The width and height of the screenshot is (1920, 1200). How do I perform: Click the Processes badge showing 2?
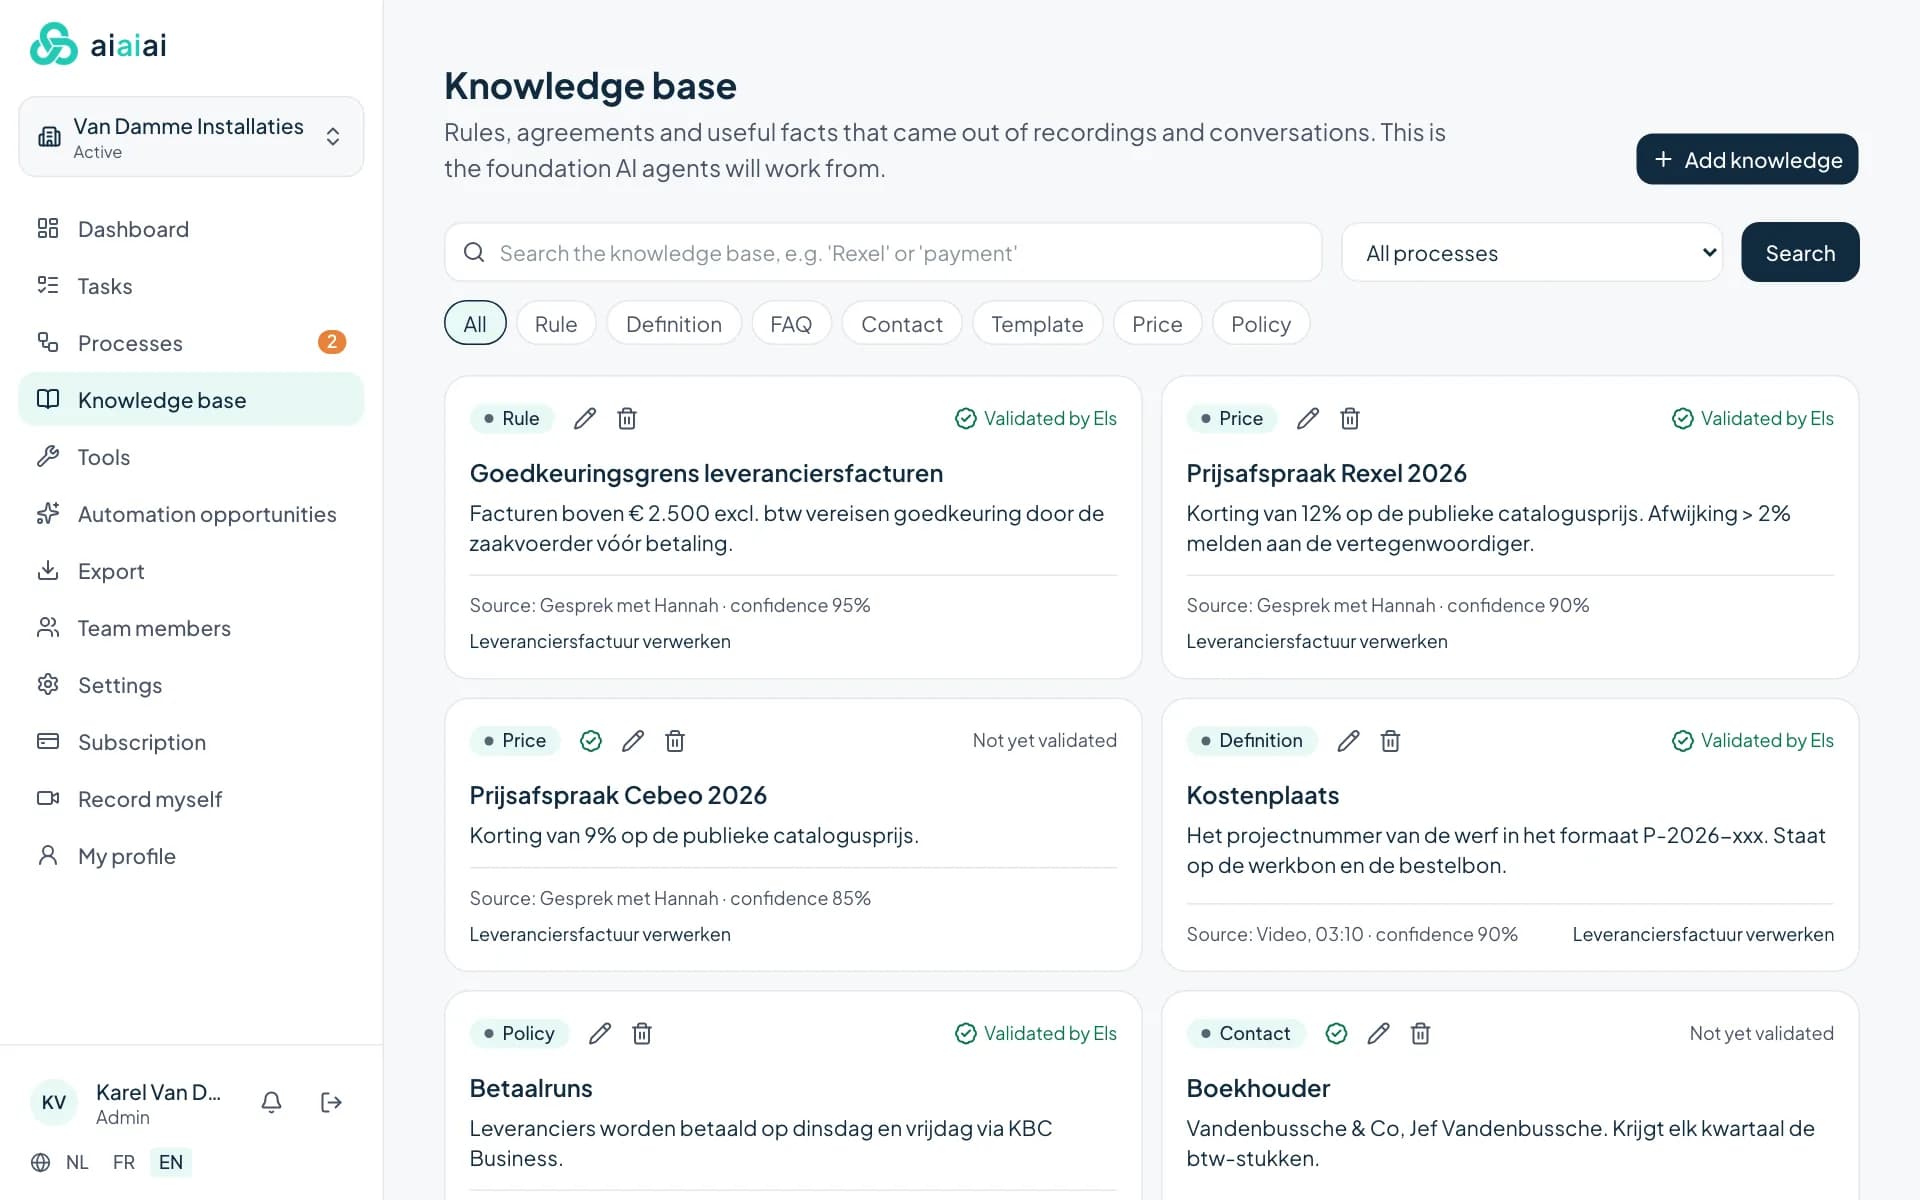point(332,342)
